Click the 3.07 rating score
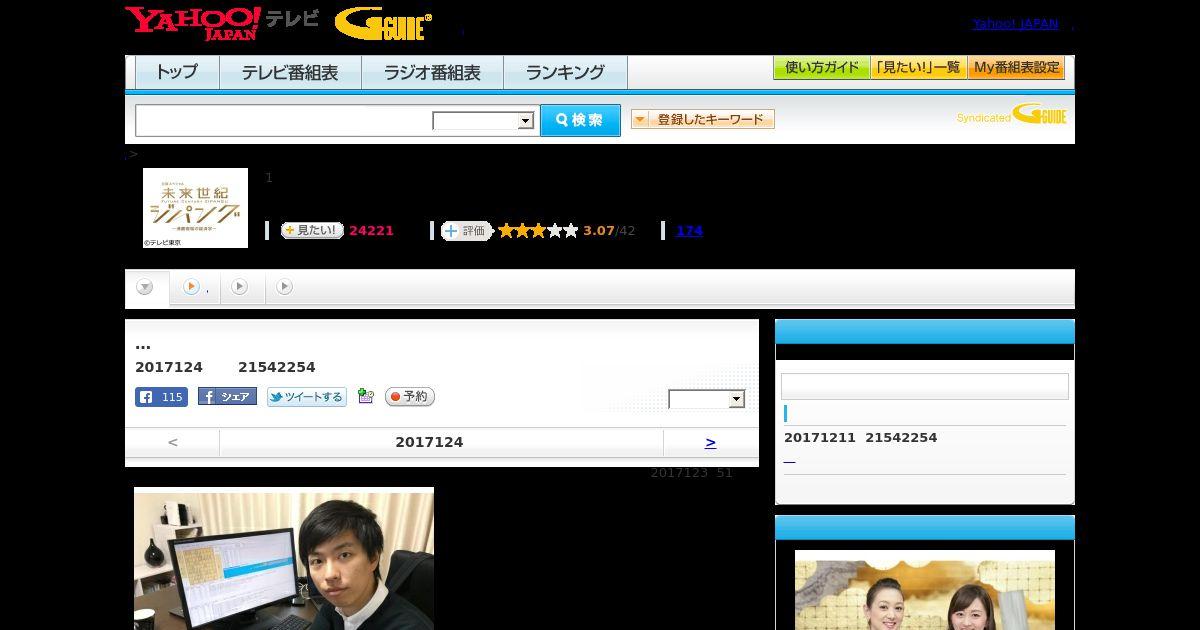 tap(599, 231)
